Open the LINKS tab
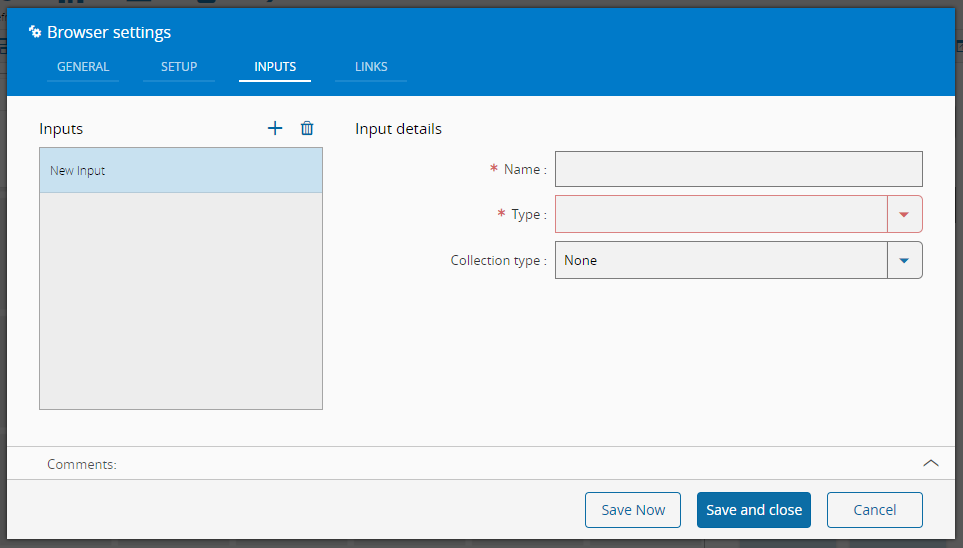This screenshot has height=548, width=963. point(371,67)
